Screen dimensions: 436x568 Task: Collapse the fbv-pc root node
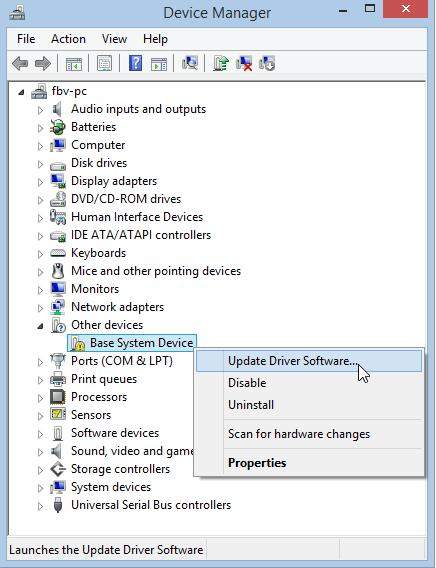click(x=21, y=93)
